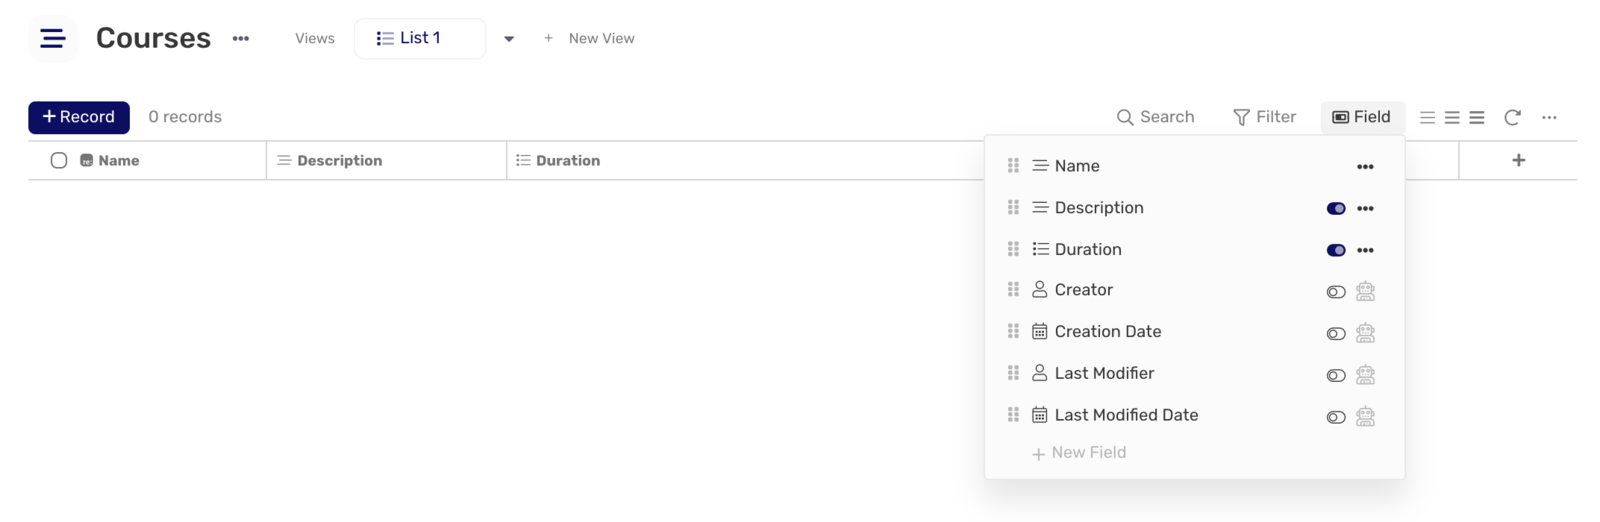This screenshot has width=1600, height=522.
Task: Open more options for Name field
Action: (x=1365, y=166)
